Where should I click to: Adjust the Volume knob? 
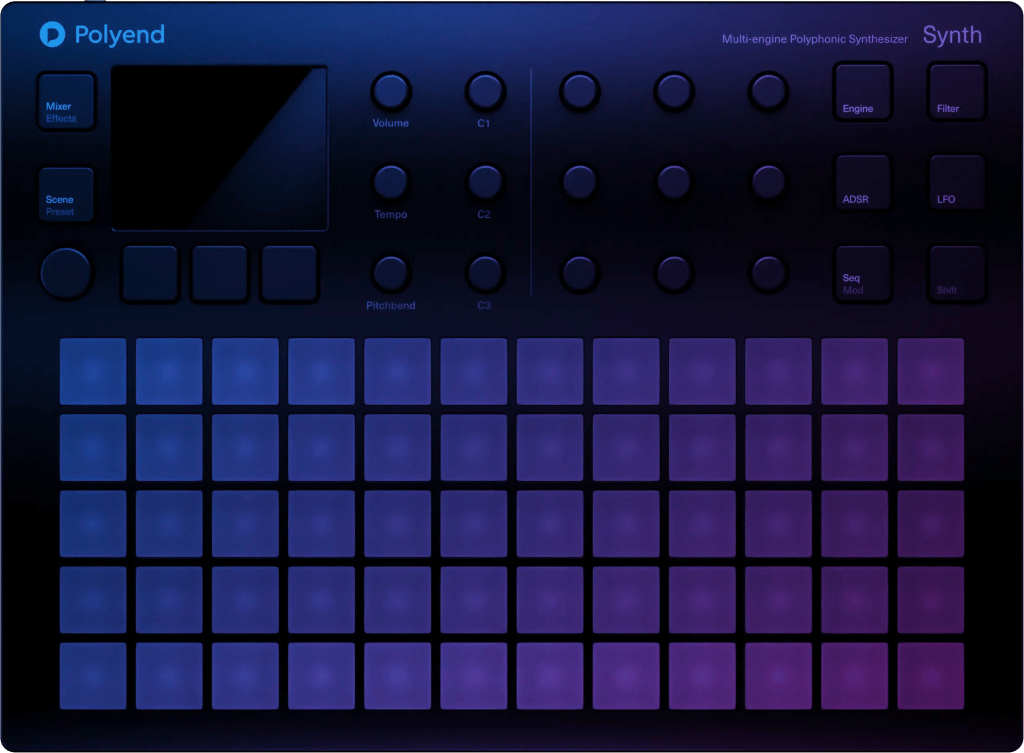coord(390,91)
